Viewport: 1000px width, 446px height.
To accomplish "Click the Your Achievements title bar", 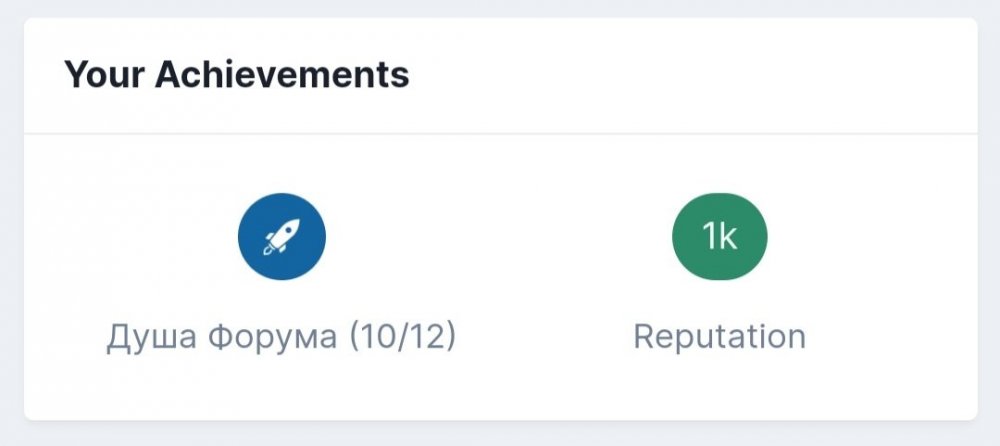I will tap(236, 76).
